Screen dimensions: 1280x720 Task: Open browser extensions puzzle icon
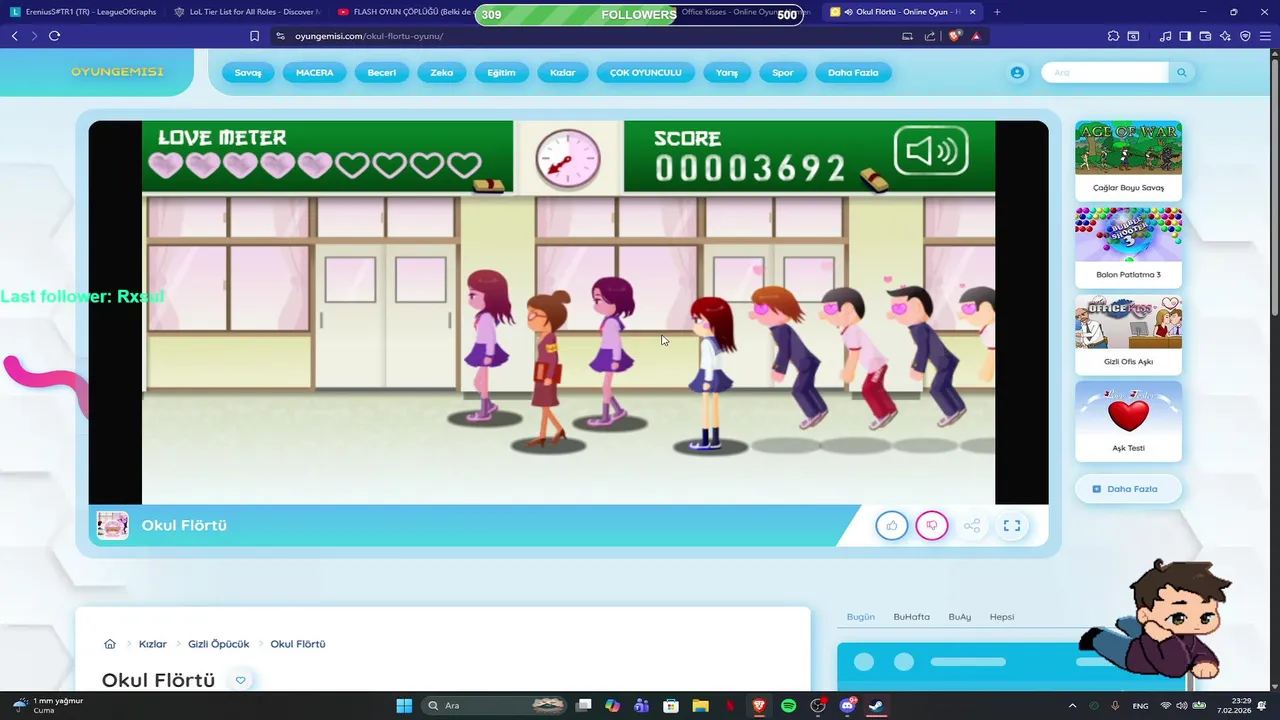click(x=1113, y=36)
